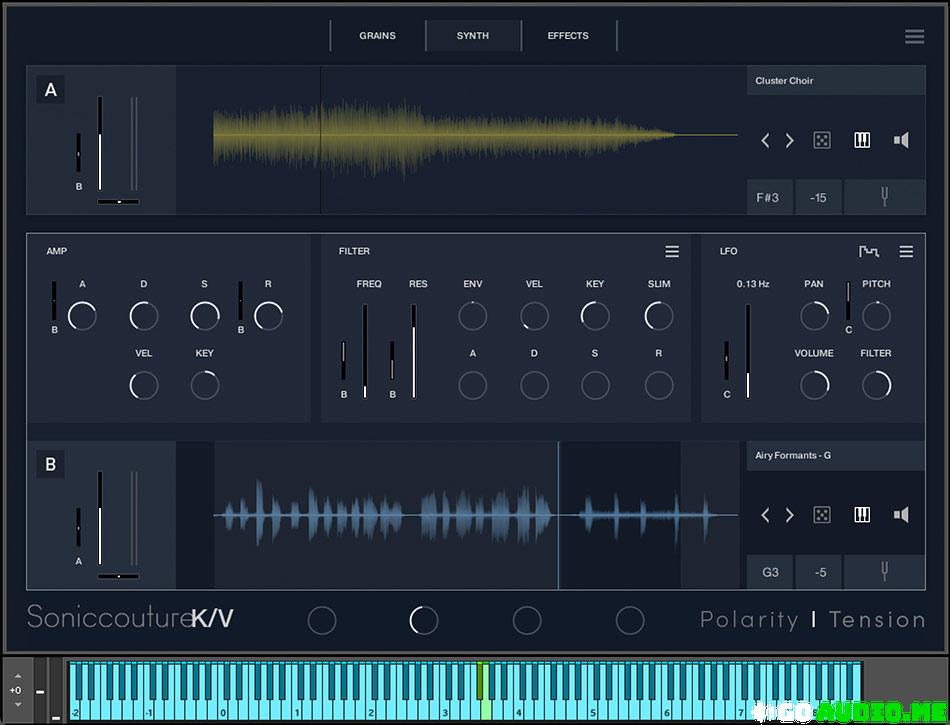Toggle layer B speaker icon
Image resolution: width=950 pixels, height=725 pixels.
point(901,515)
